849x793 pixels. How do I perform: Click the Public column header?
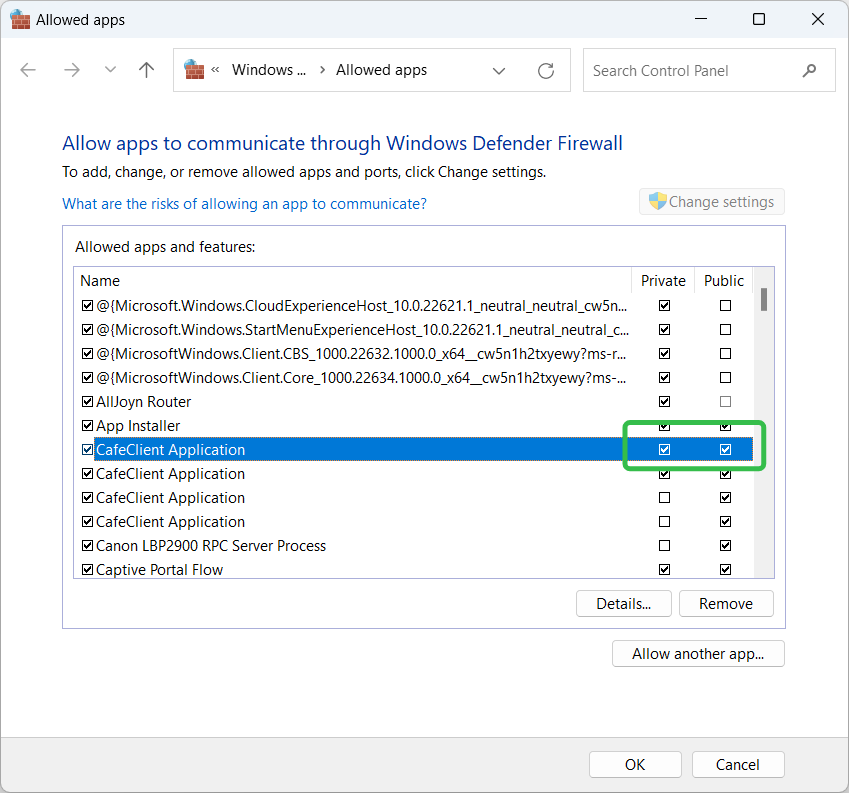tap(724, 280)
